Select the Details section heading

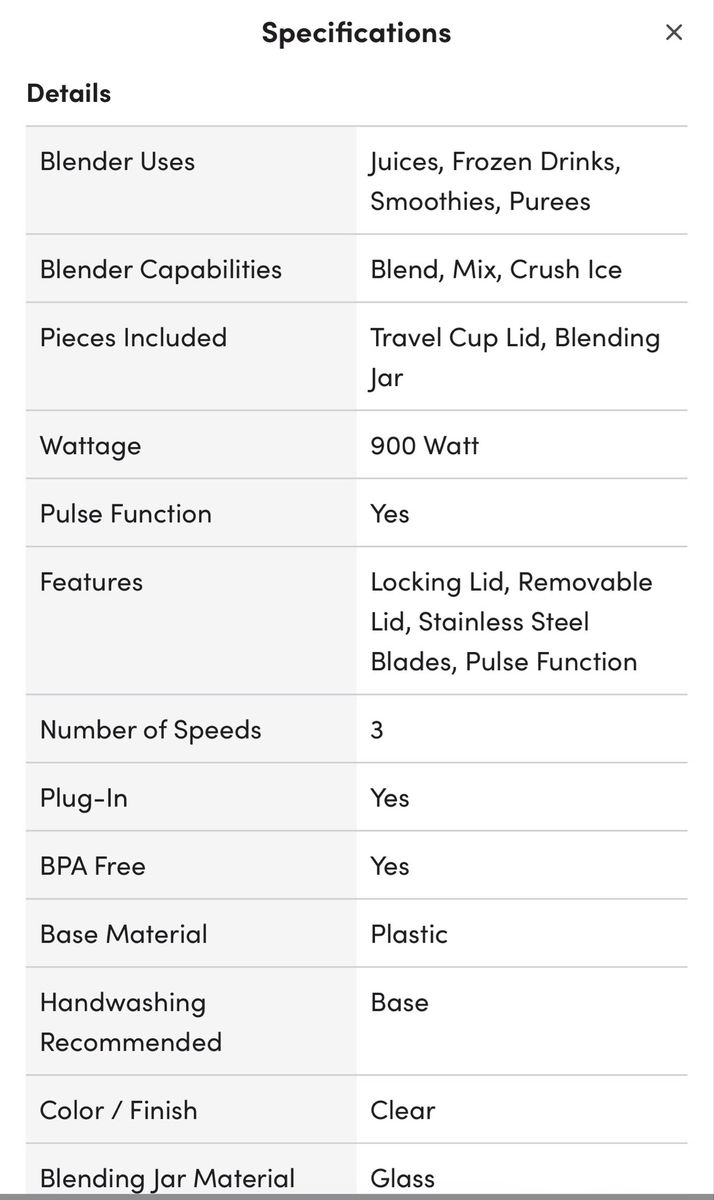tap(69, 93)
